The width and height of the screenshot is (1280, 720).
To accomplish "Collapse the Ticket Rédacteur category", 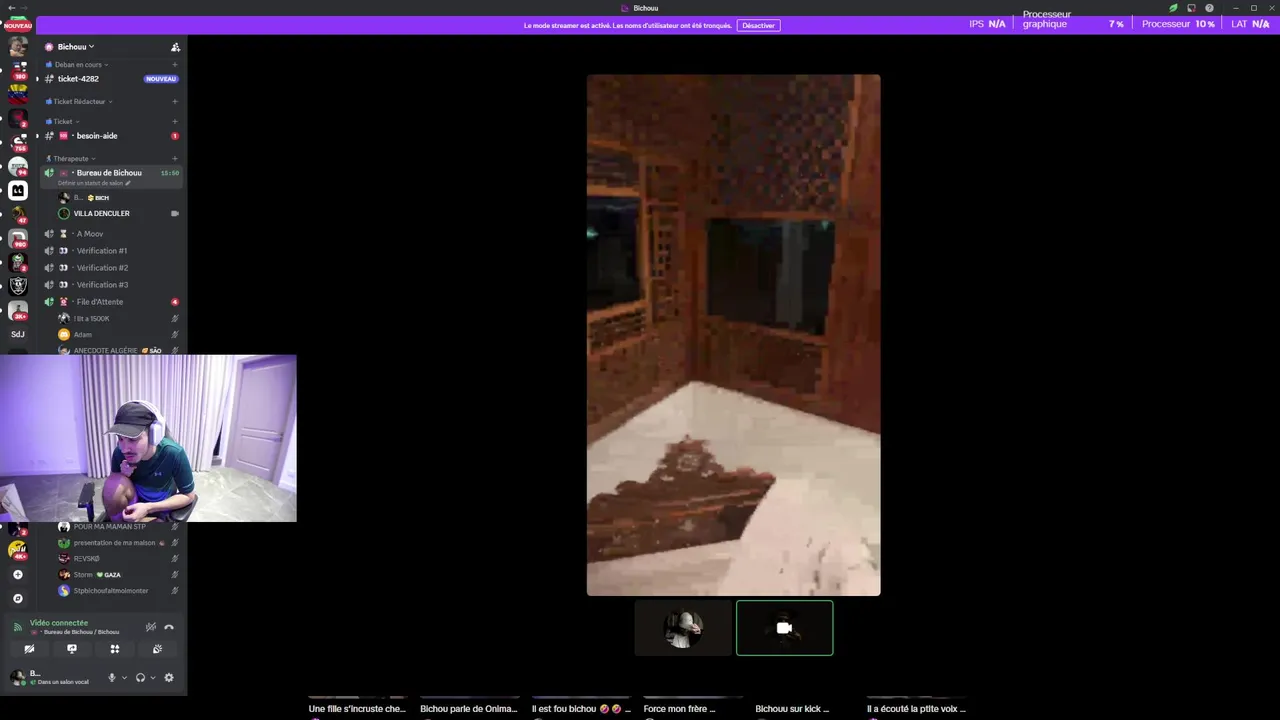I will pyautogui.click(x=82, y=102).
